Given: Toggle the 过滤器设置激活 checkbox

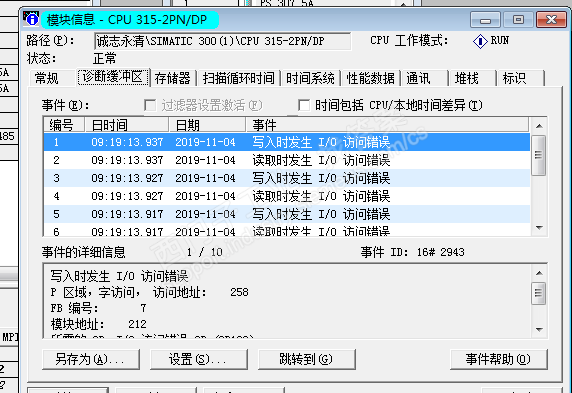Looking at the screenshot, I should click(150, 105).
